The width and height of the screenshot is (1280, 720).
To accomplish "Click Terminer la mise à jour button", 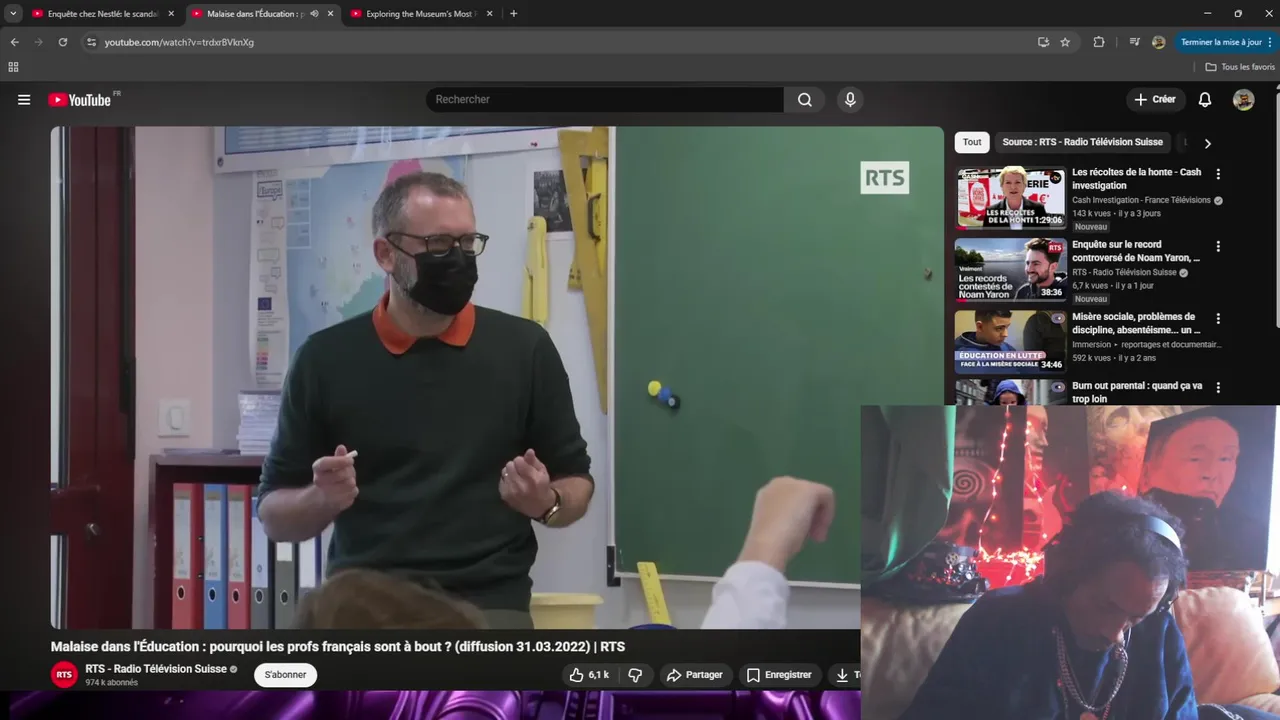I will coord(1225,42).
